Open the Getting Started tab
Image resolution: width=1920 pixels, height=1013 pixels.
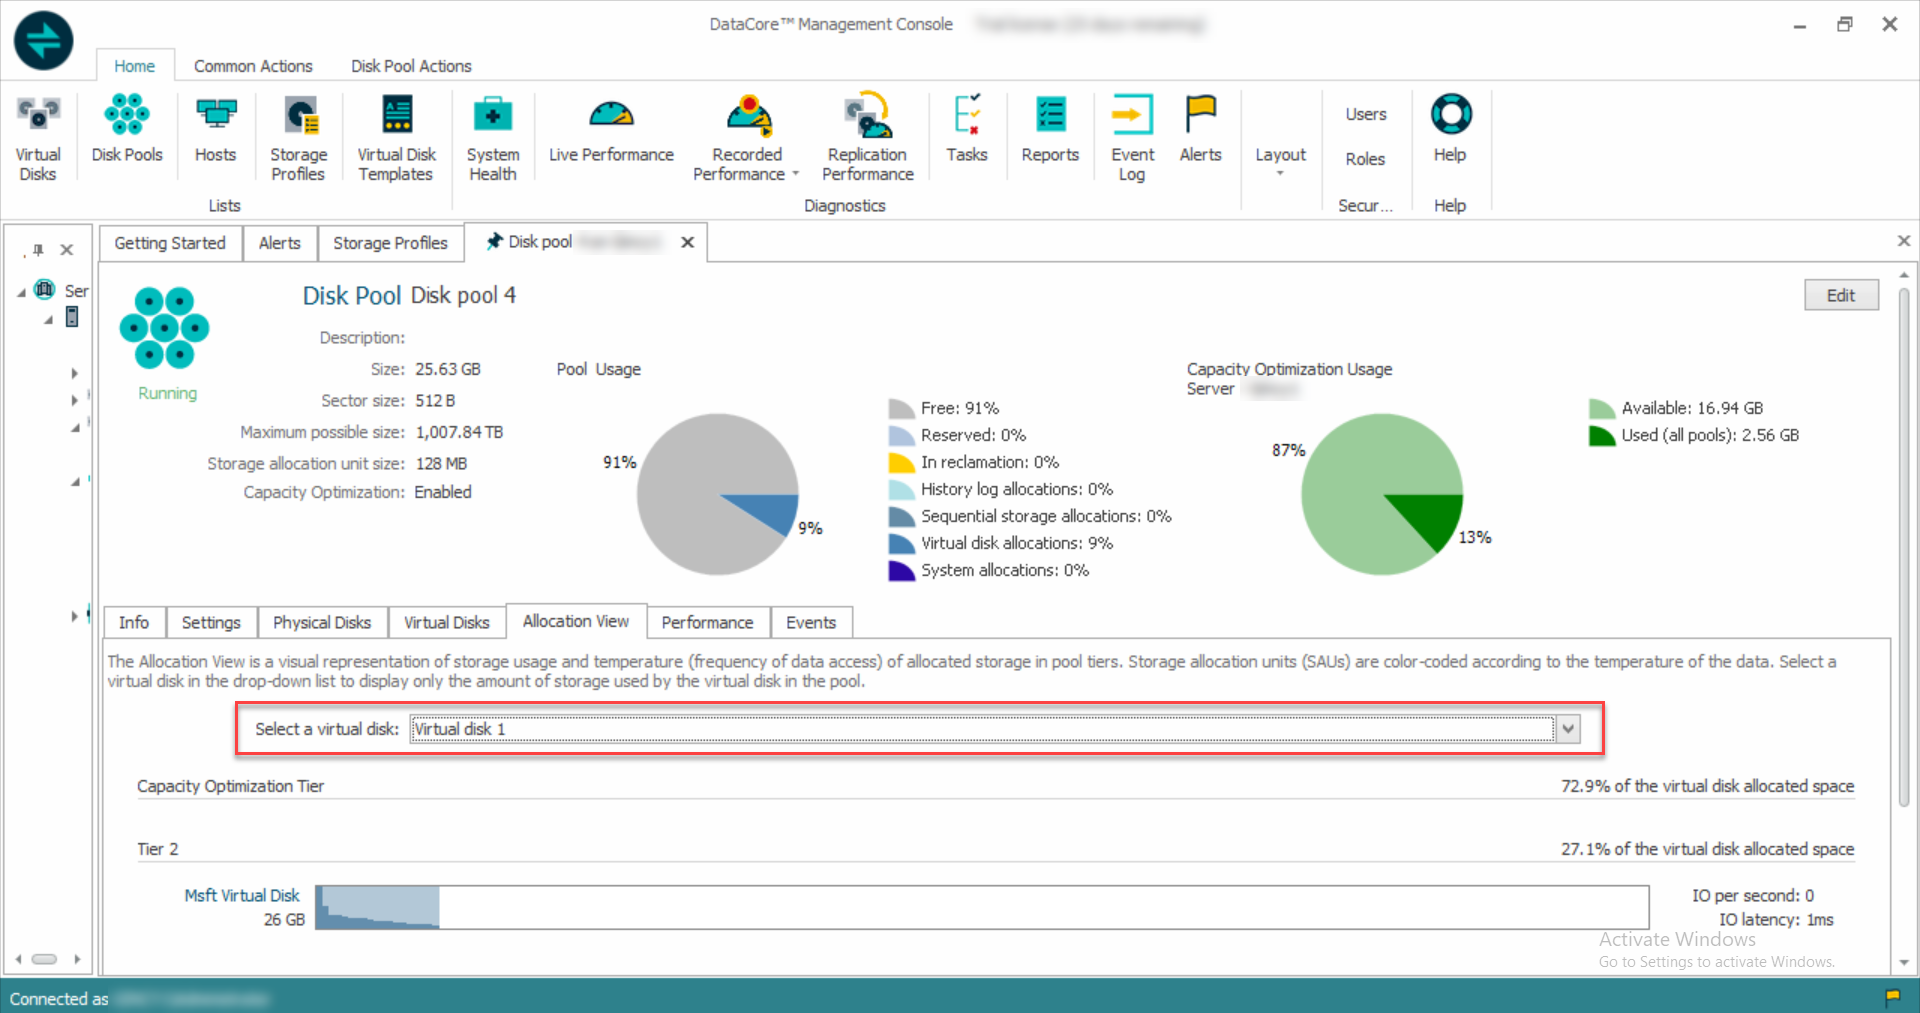[170, 243]
